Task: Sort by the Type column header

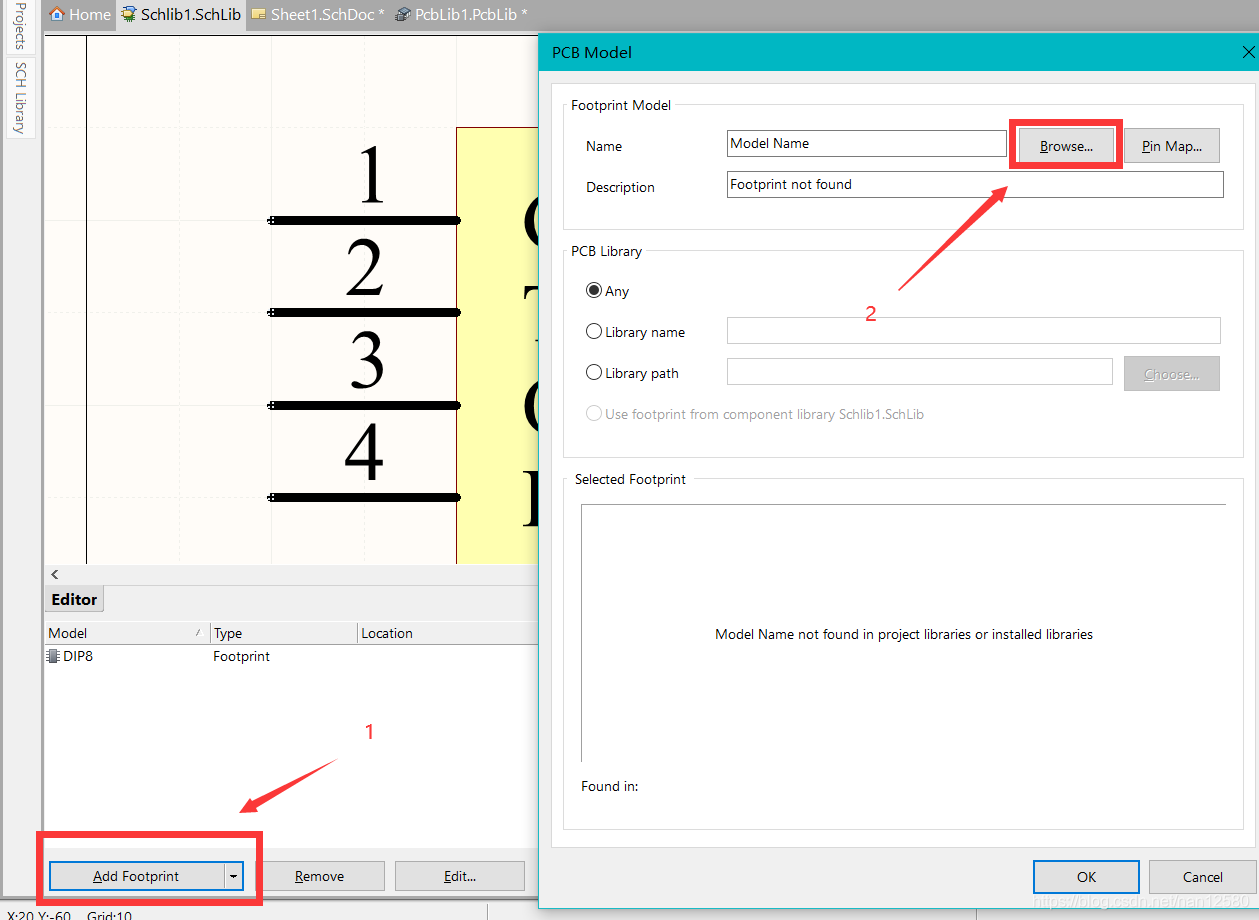Action: [x=283, y=633]
